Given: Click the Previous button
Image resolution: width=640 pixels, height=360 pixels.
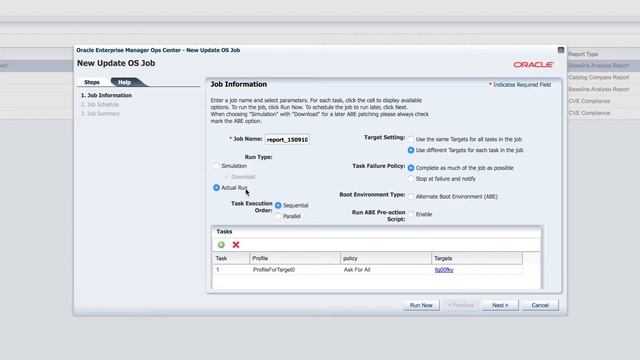Looking at the screenshot, I should pos(460,305).
